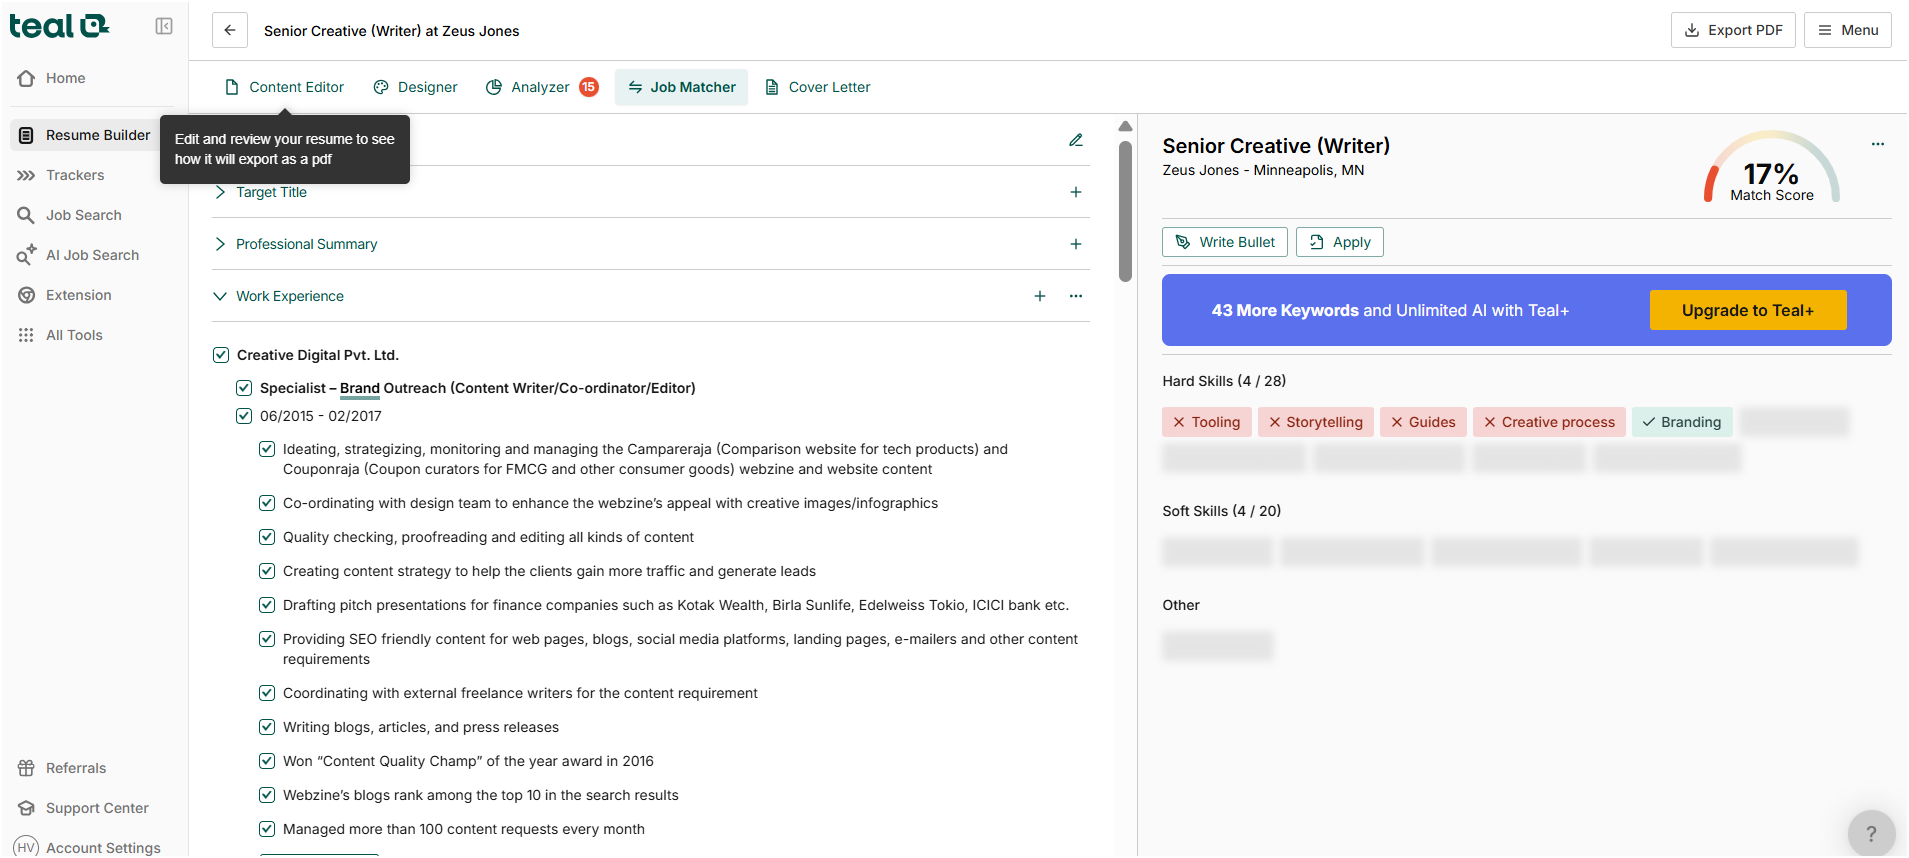The width and height of the screenshot is (1909, 858).
Task: Switch to the Analyzer tab
Action: coord(541,87)
